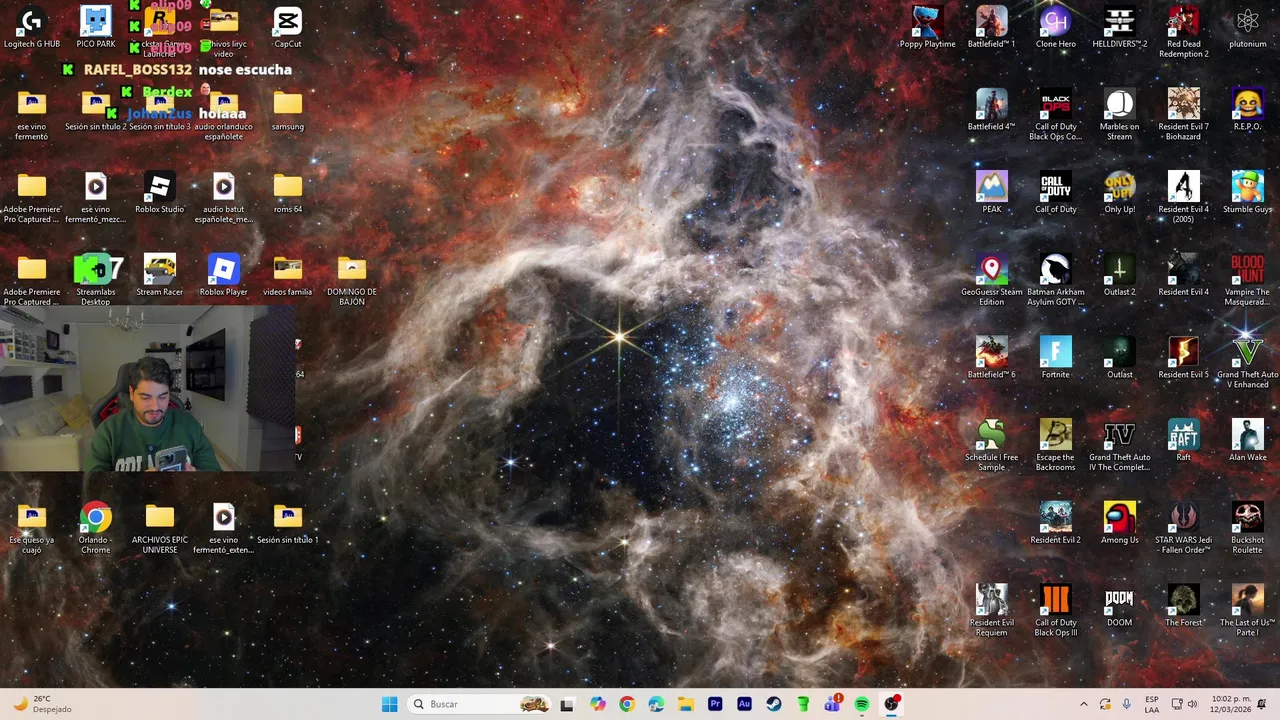The image size is (1280, 720).
Task: Launch Among Us shortcut
Action: [1119, 523]
